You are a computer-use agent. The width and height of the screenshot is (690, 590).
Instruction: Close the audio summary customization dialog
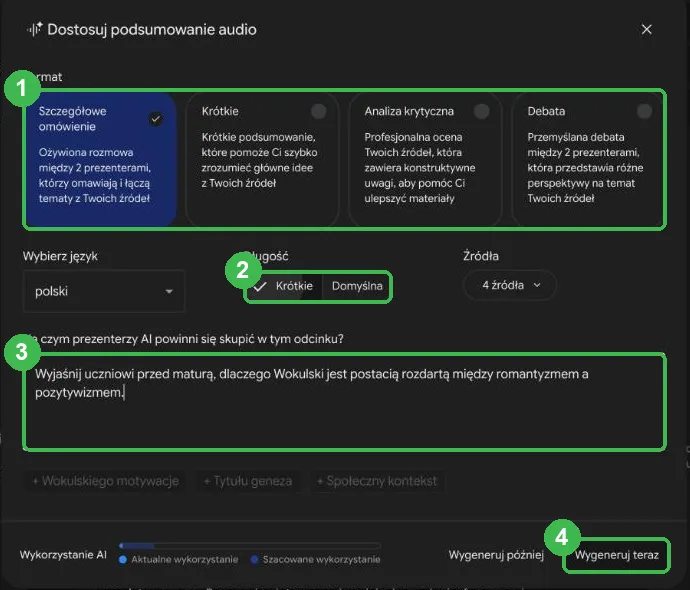point(646,29)
